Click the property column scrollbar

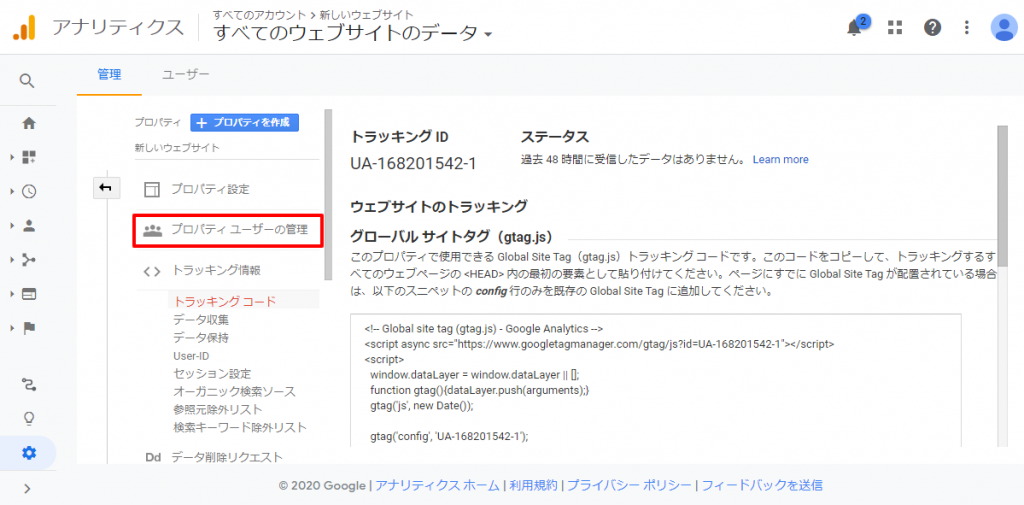point(328,195)
